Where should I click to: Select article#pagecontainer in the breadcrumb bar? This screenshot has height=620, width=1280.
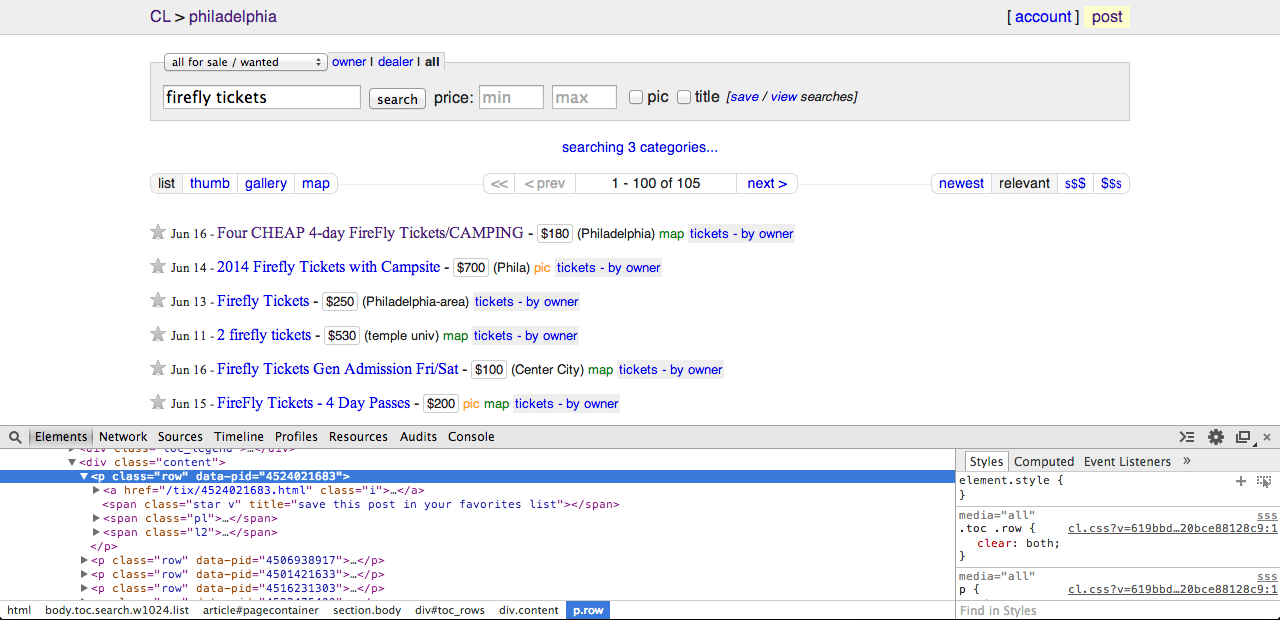(261, 610)
